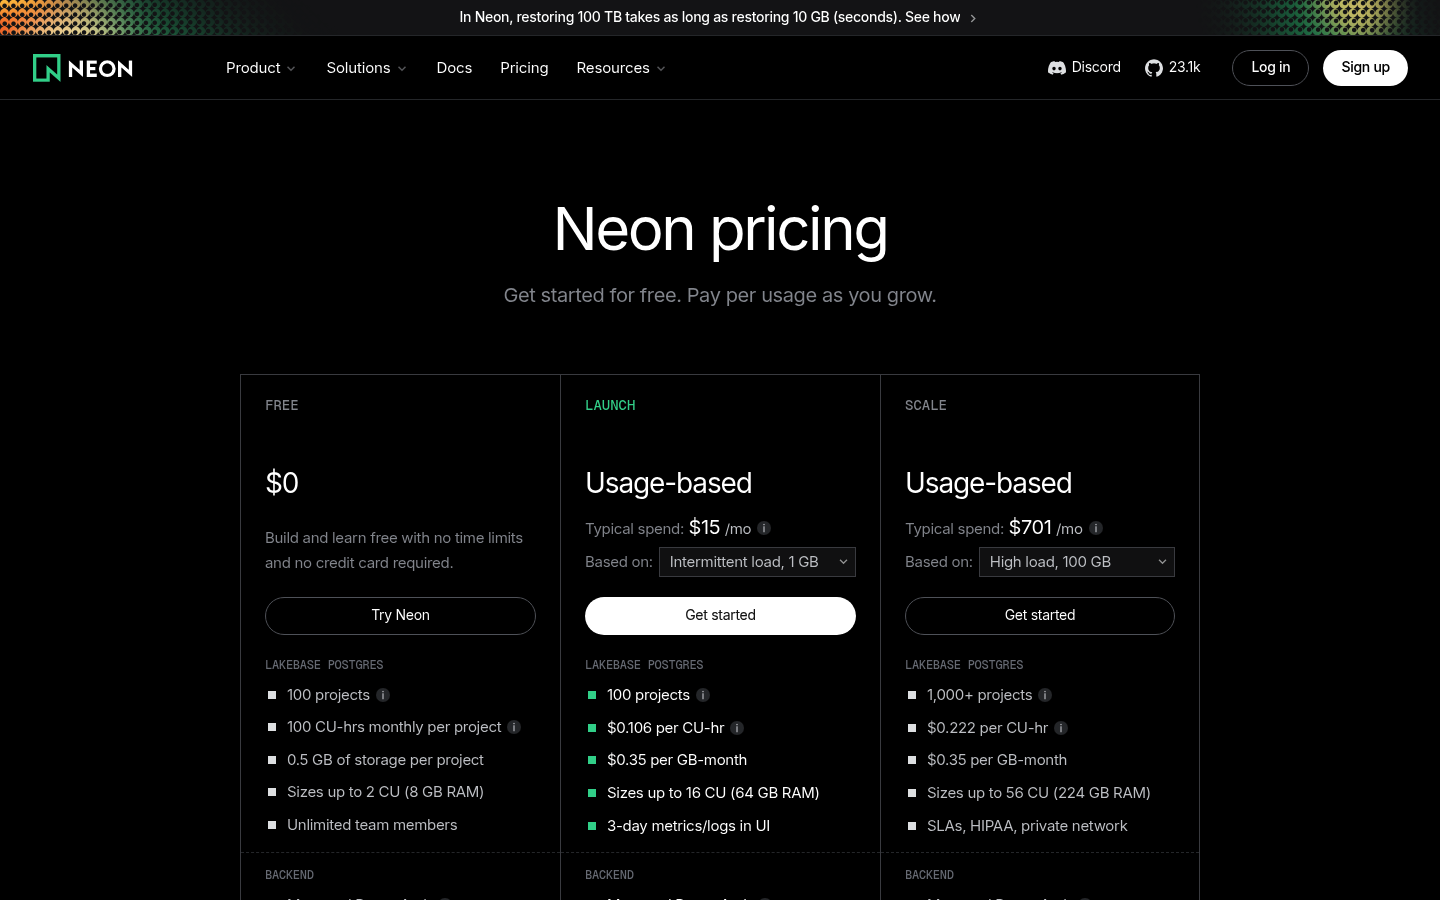Show info for $0.106 per CU-hr
Screen dimensions: 1440x900
click(737, 728)
